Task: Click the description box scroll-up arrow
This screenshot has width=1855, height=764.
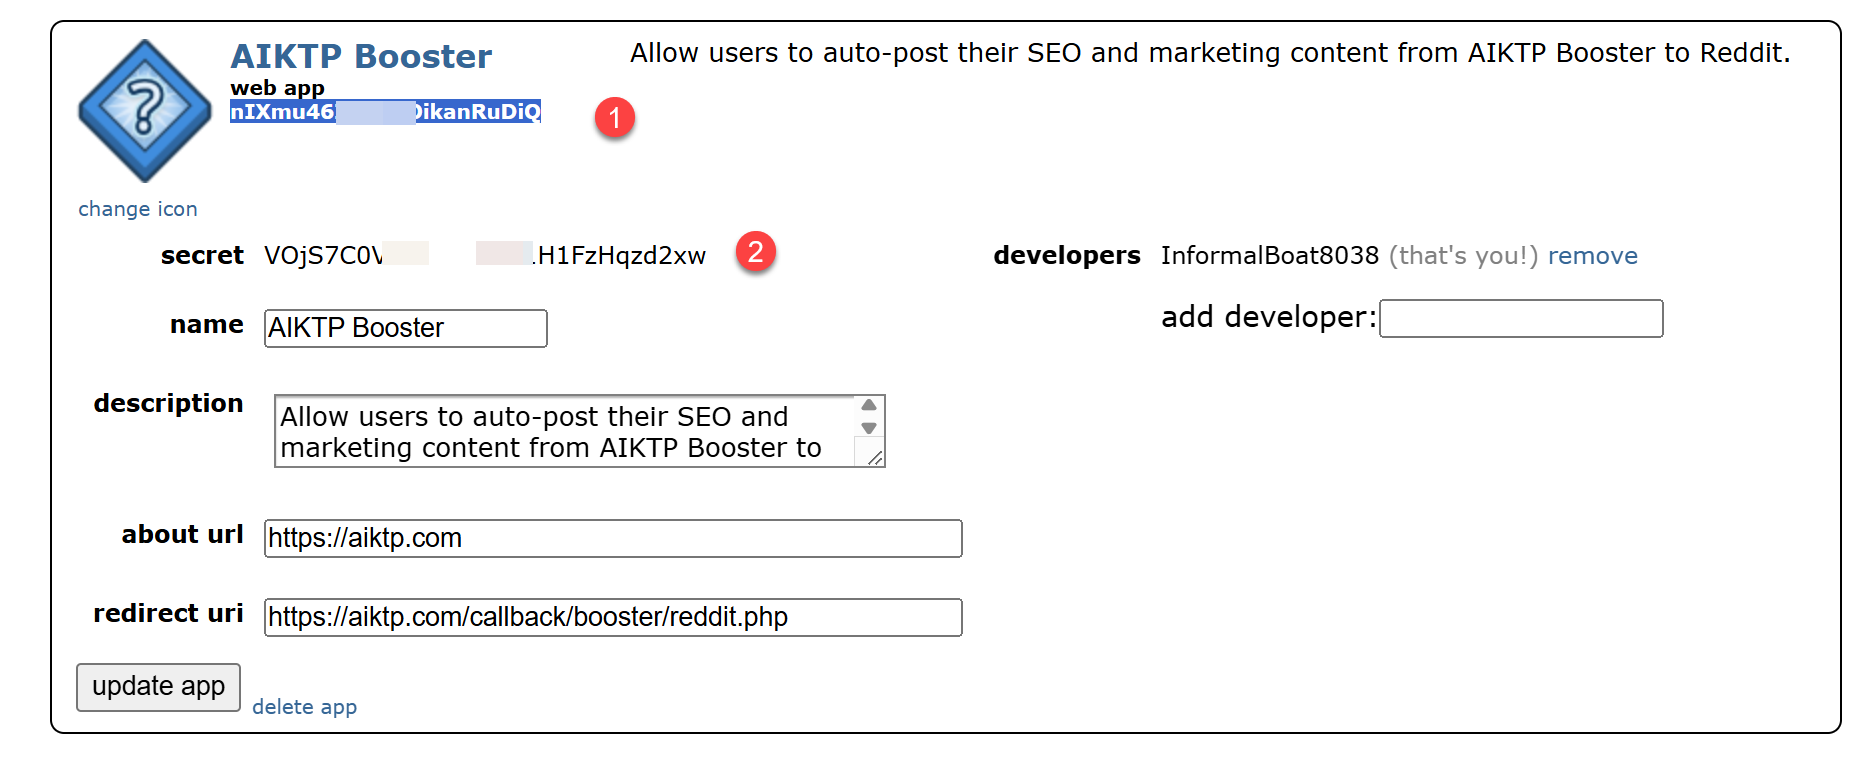Action: 869,405
